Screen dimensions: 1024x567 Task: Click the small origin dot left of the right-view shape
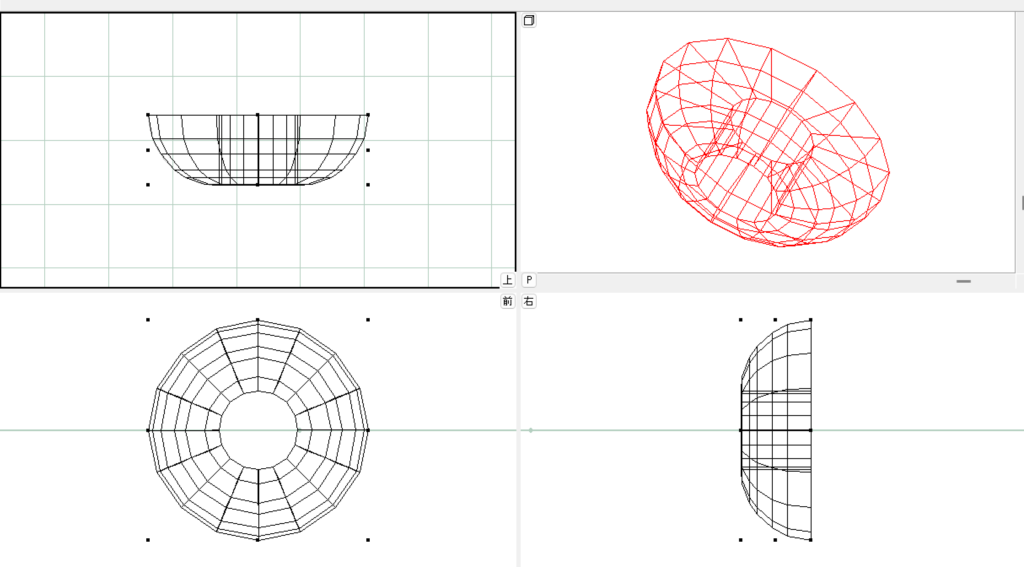coord(530,430)
